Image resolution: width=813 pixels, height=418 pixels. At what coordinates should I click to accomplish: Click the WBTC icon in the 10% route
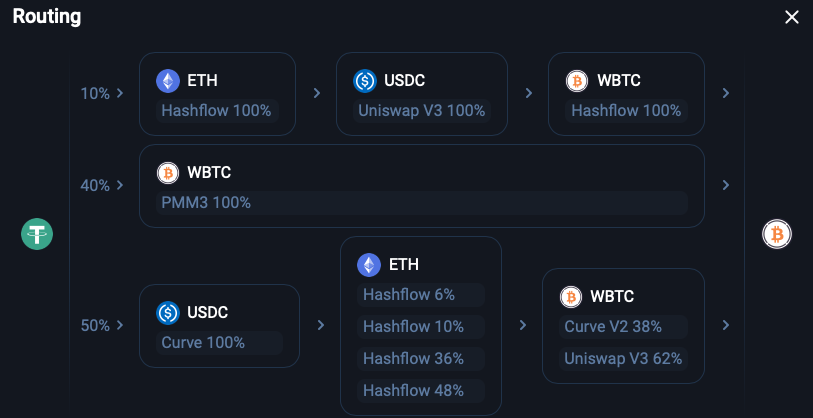coord(577,81)
